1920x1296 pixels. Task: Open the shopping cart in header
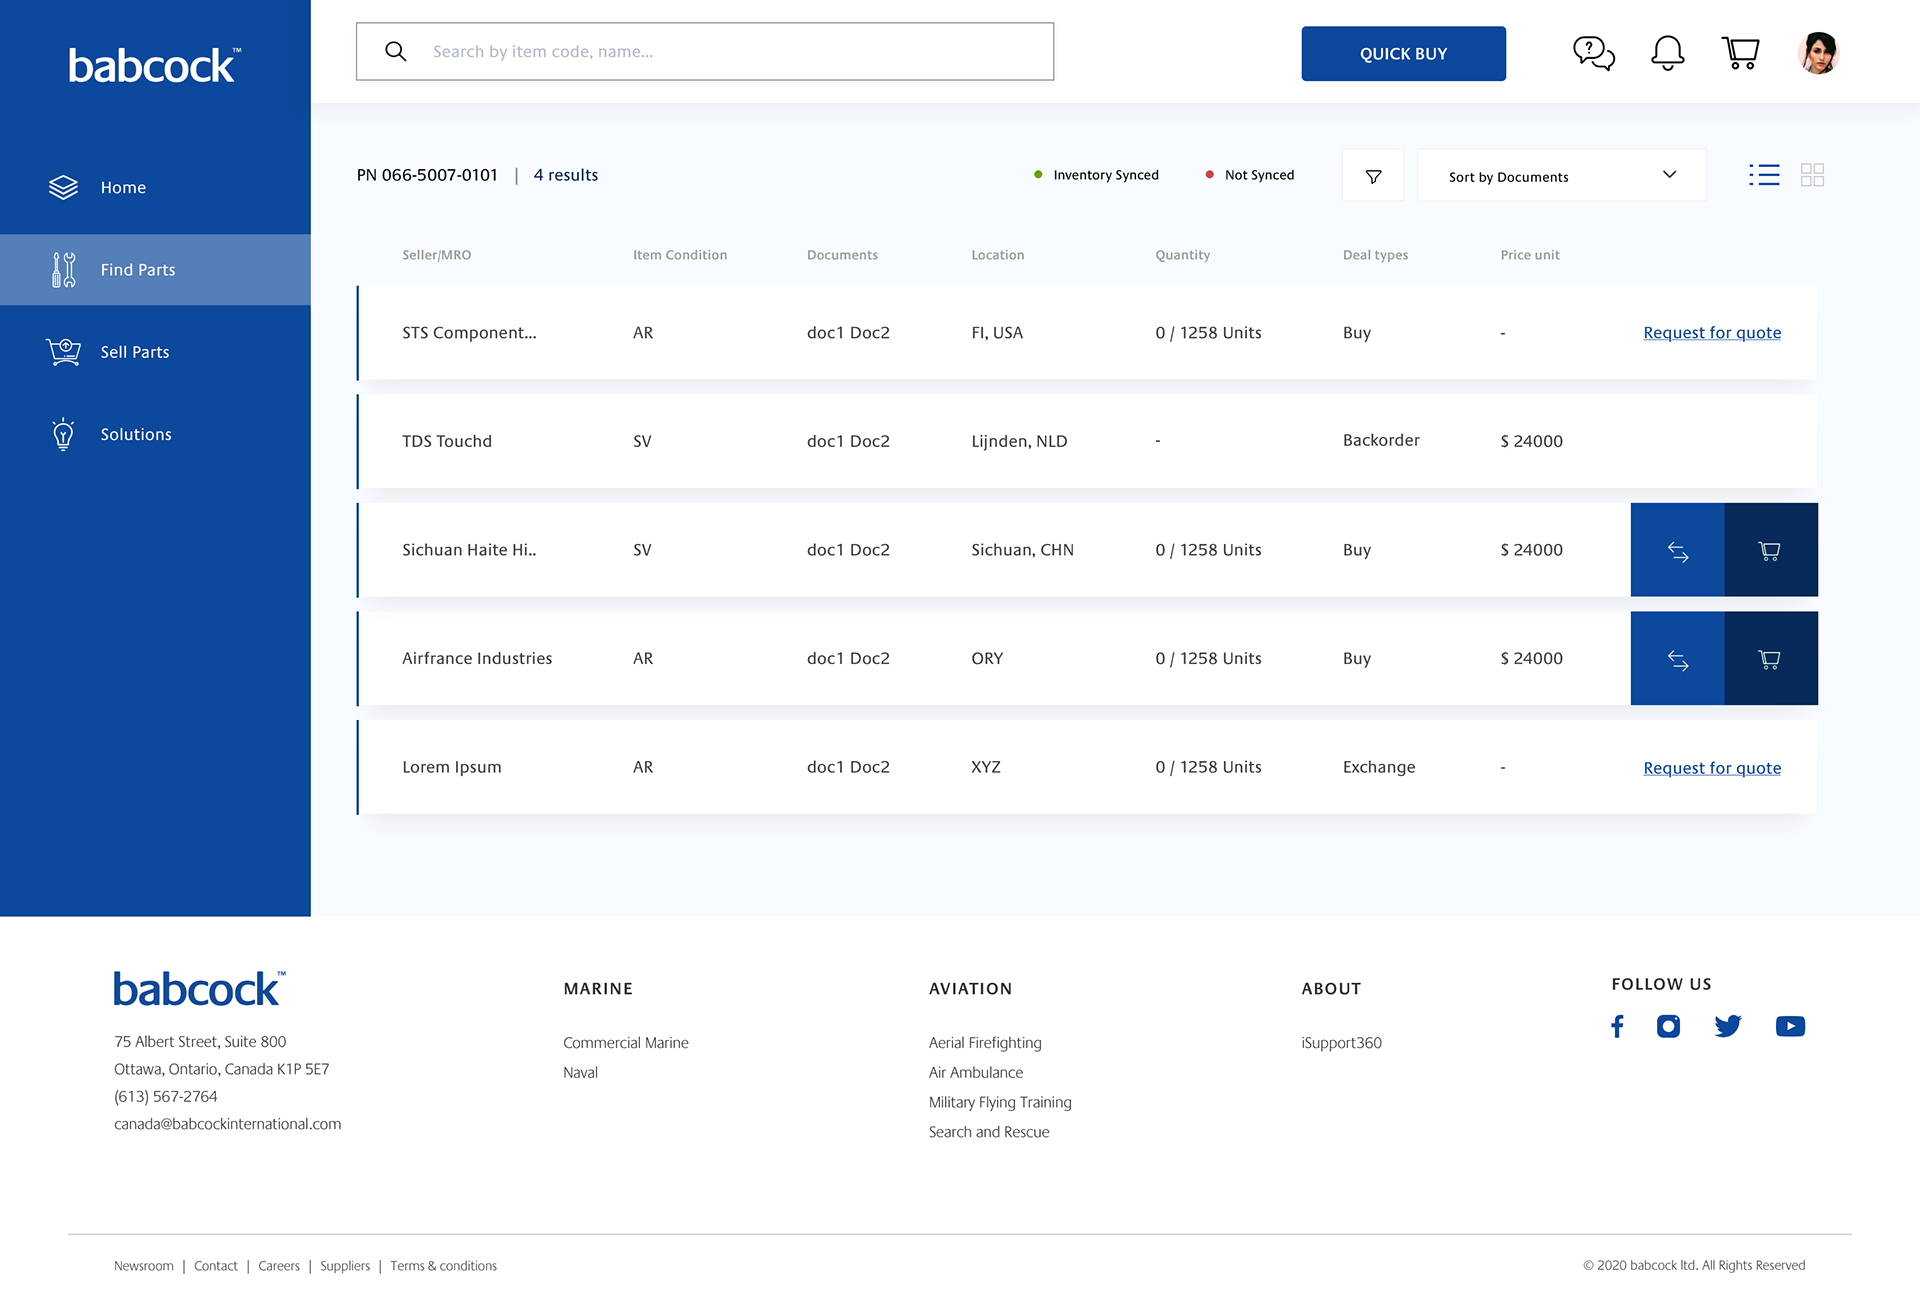pyautogui.click(x=1741, y=53)
